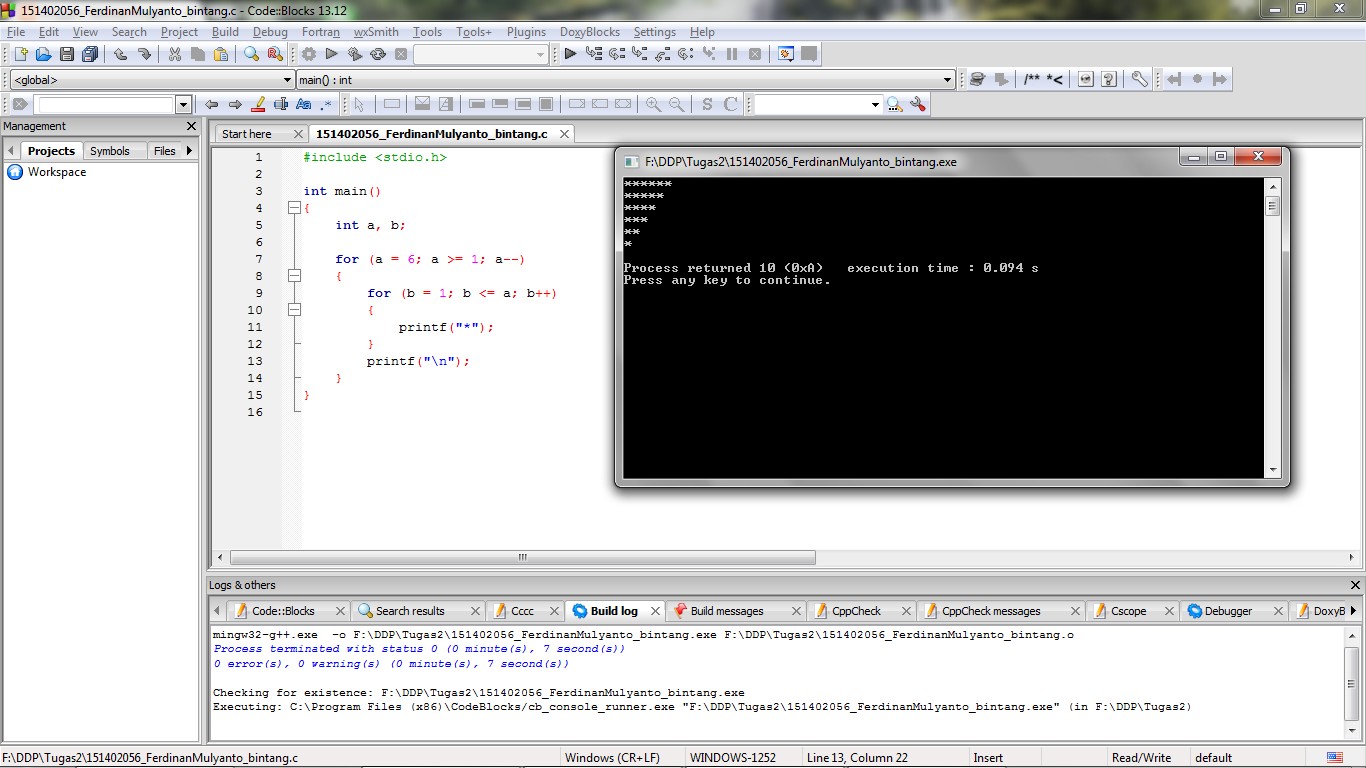The width and height of the screenshot is (1366, 768).
Task: Go to previous search match arrow
Action: pyautogui.click(x=211, y=104)
